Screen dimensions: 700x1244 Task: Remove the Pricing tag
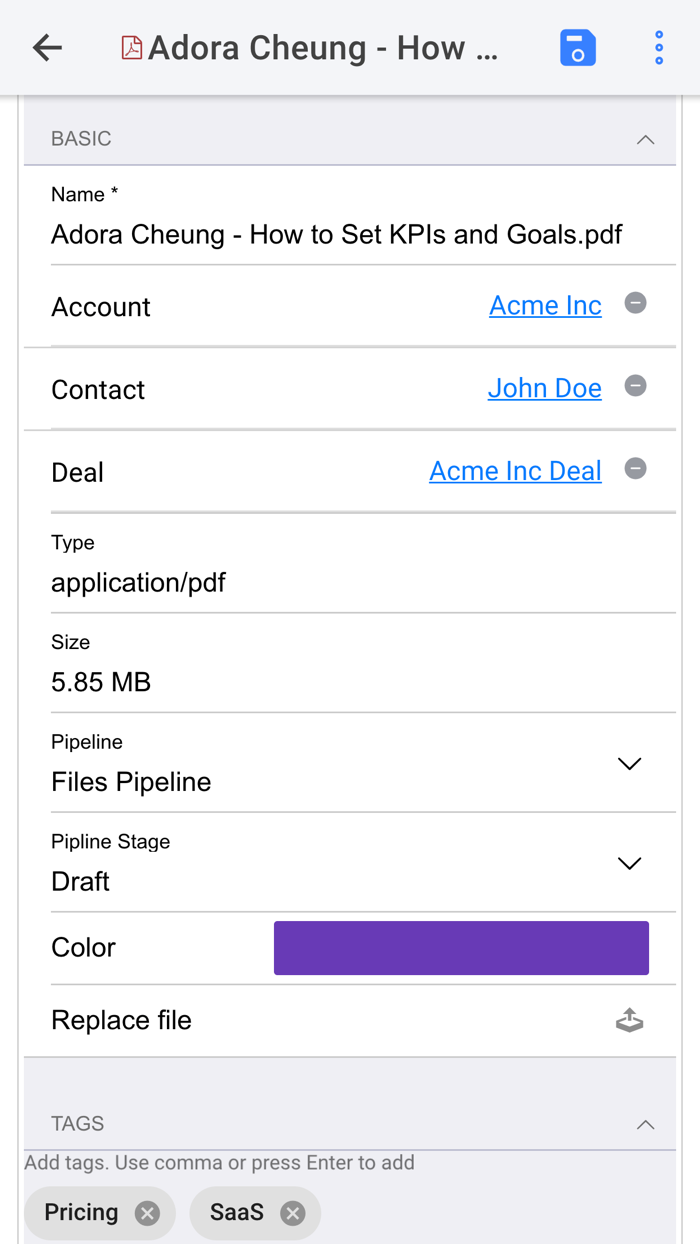pyautogui.click(x=147, y=1213)
